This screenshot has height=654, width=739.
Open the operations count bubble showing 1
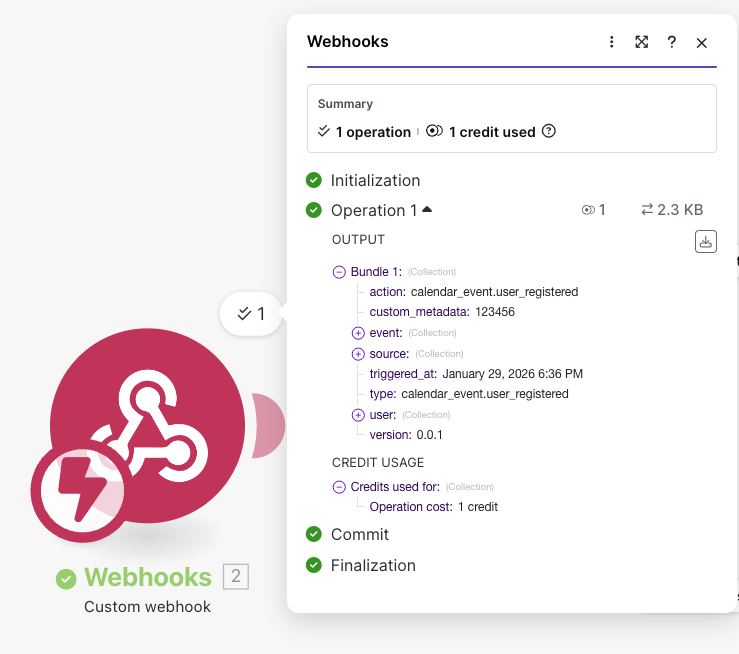(251, 314)
